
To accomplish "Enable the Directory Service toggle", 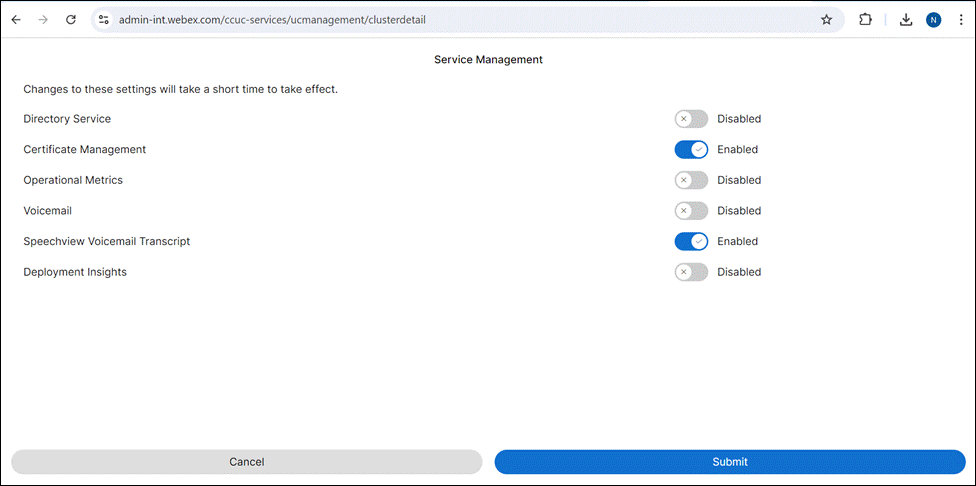I will (691, 119).
